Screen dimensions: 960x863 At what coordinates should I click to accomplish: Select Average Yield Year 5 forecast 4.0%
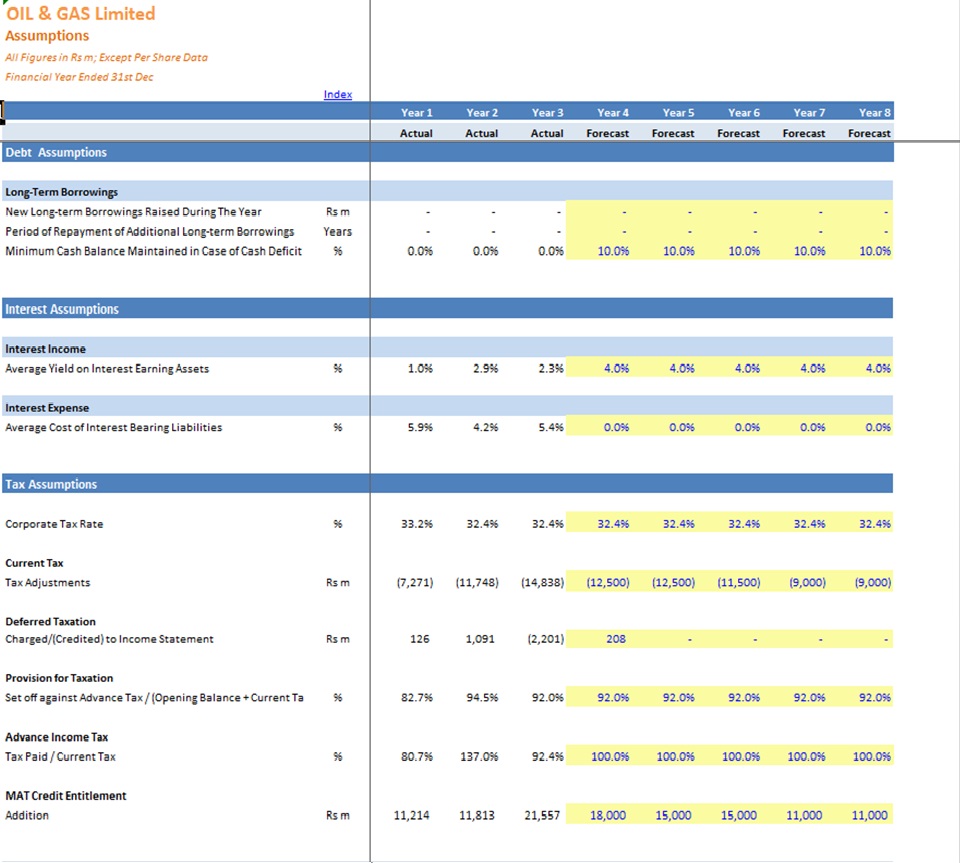(681, 368)
